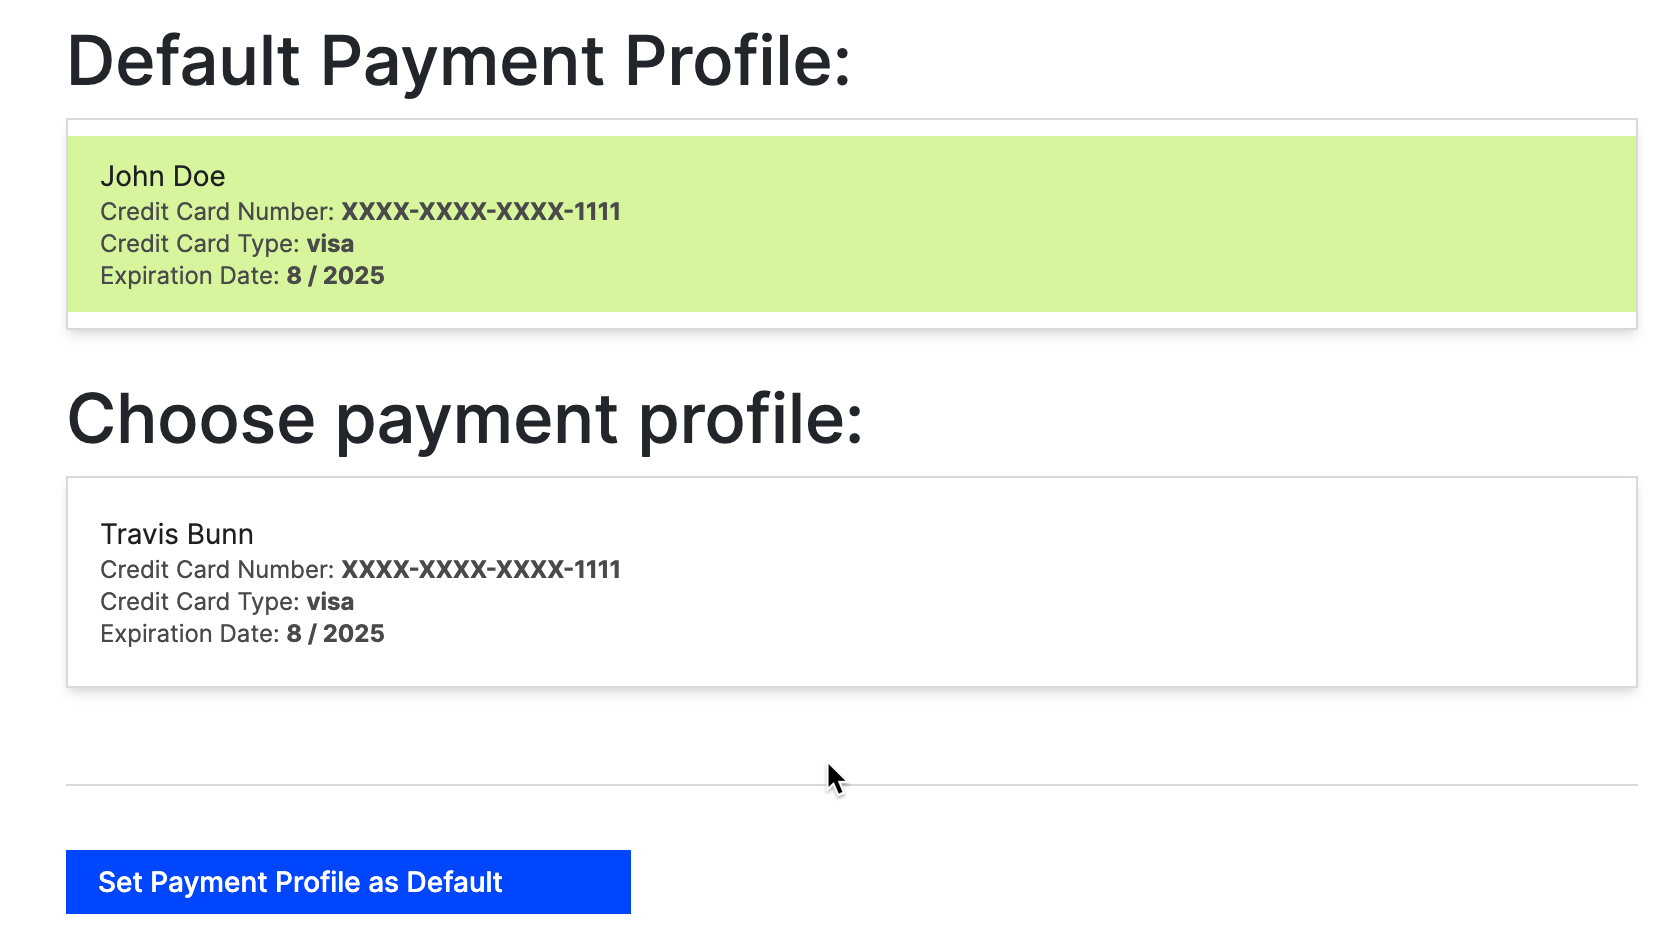This screenshot has height=946, width=1678.
Task: Click Expiration Date label in John Doe card
Action: (190, 275)
